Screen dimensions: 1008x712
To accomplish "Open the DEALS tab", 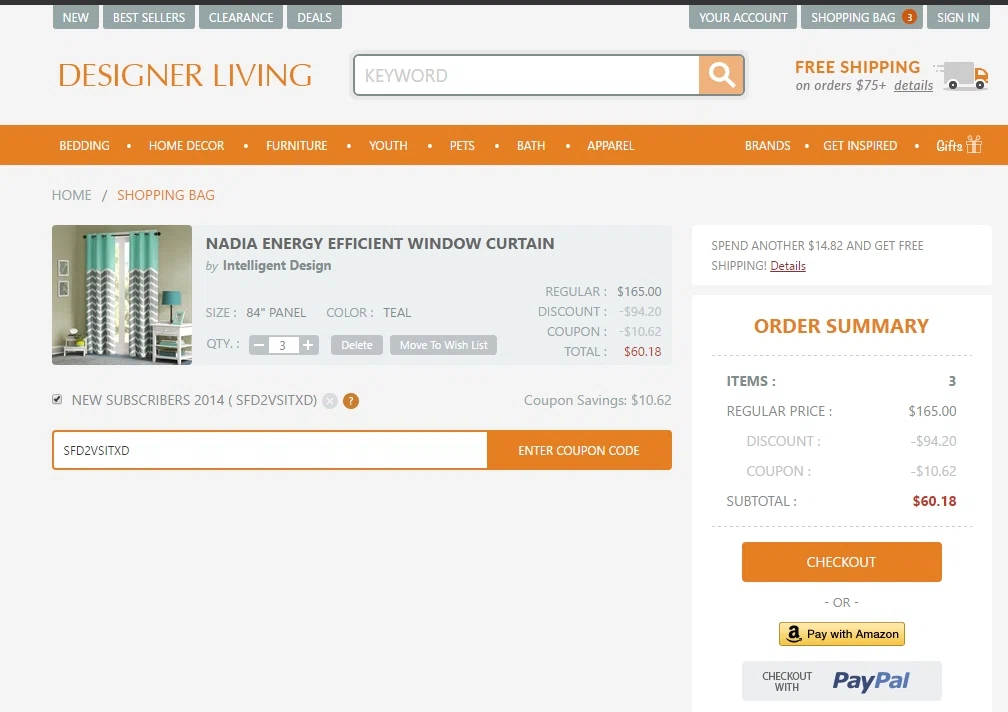I will click(x=314, y=17).
